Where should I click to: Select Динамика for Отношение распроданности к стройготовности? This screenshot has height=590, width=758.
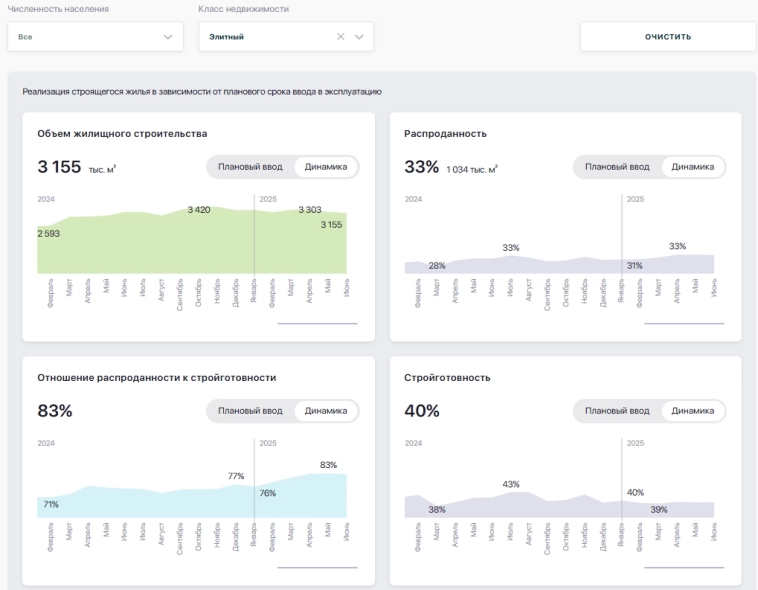(x=326, y=411)
